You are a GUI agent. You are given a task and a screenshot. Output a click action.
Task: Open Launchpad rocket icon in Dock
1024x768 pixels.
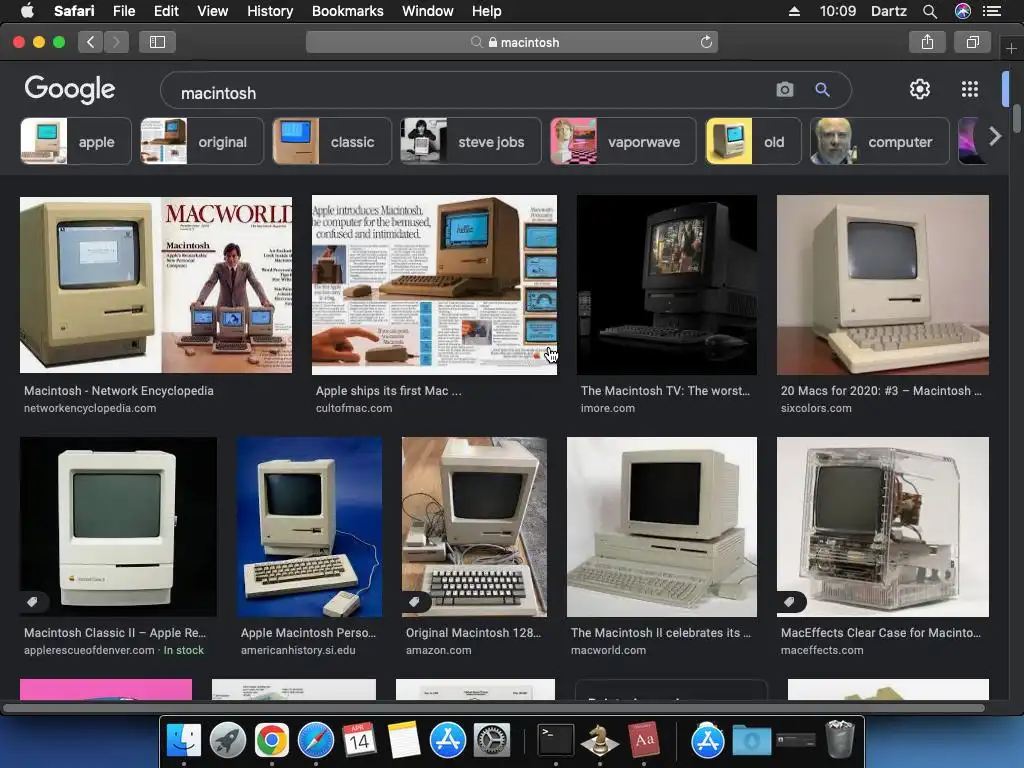pos(228,740)
